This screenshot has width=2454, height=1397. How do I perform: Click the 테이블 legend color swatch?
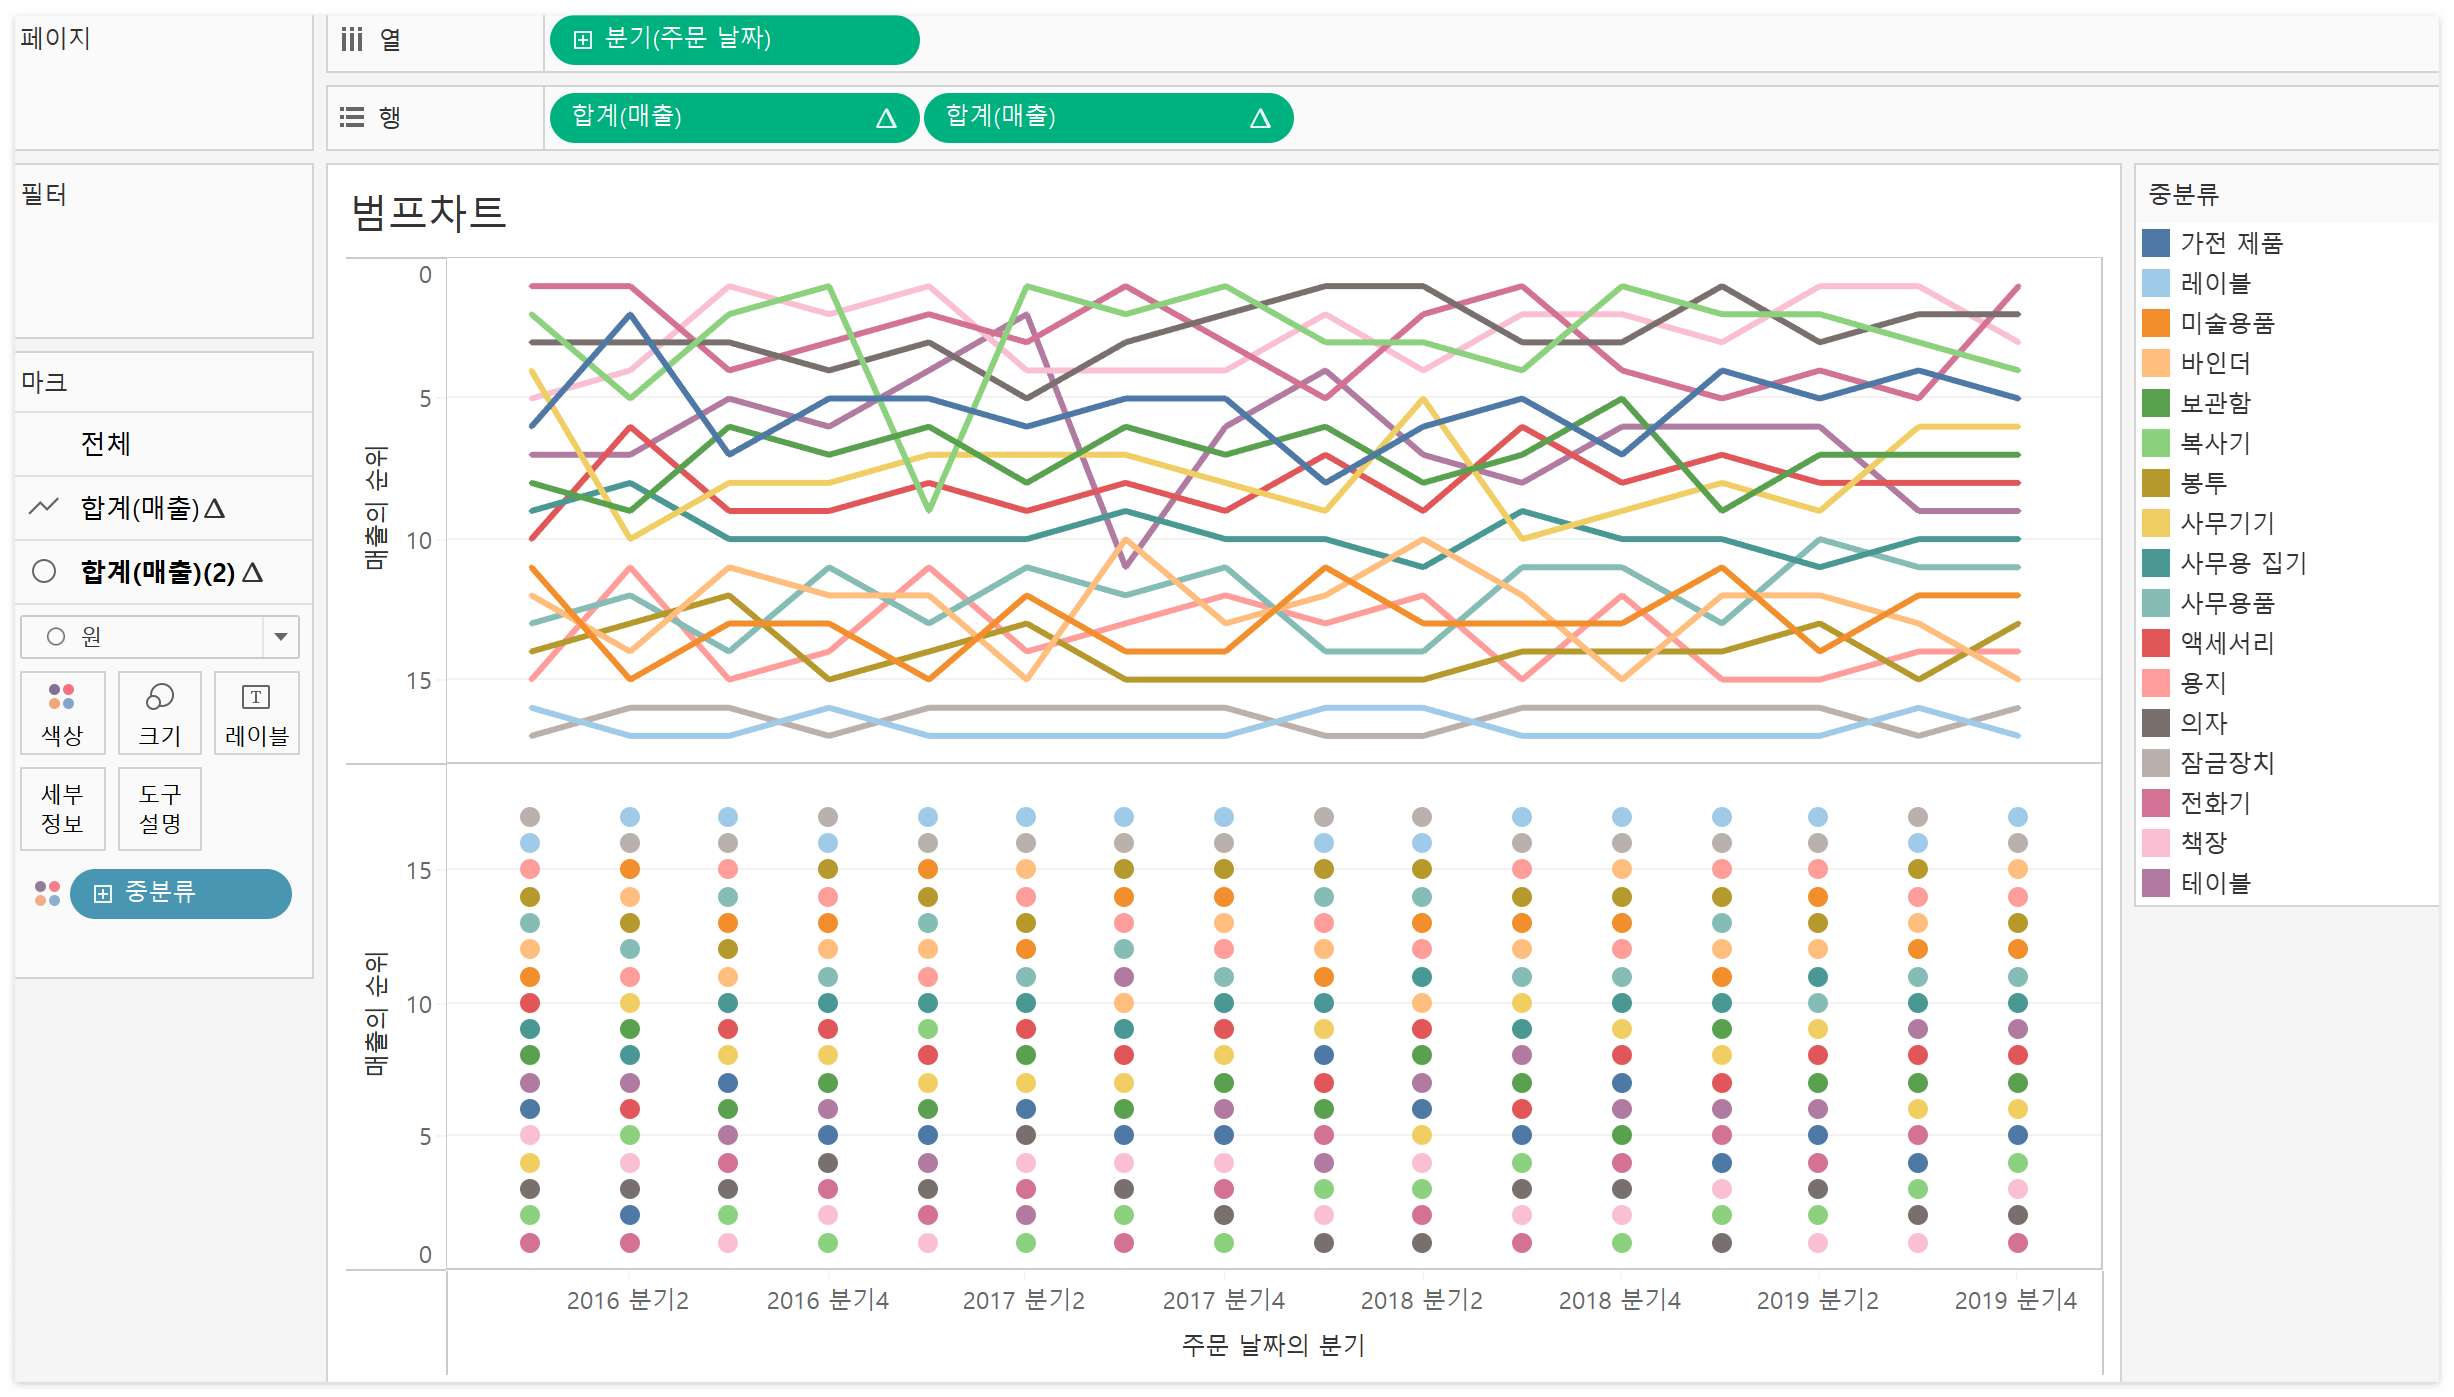(2156, 883)
